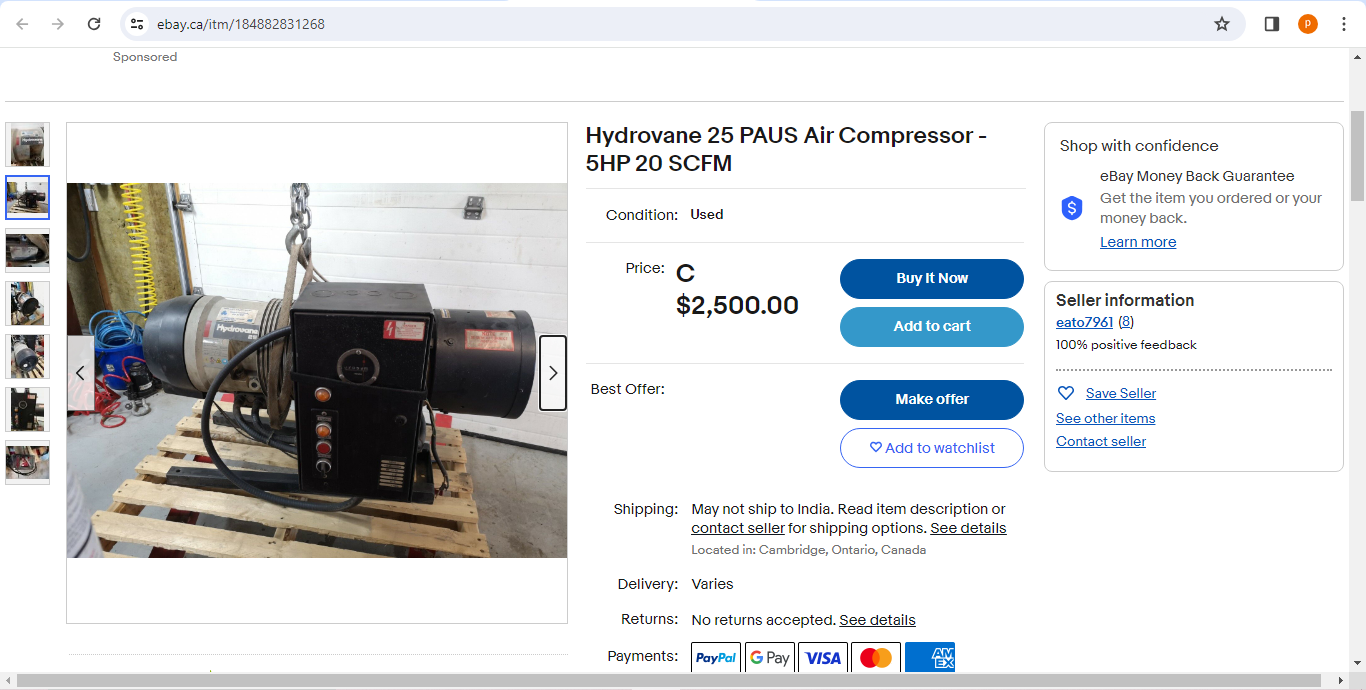This screenshot has width=1366, height=690.
Task: Click the horizontal scrollbar at page bottom
Action: pos(672,681)
